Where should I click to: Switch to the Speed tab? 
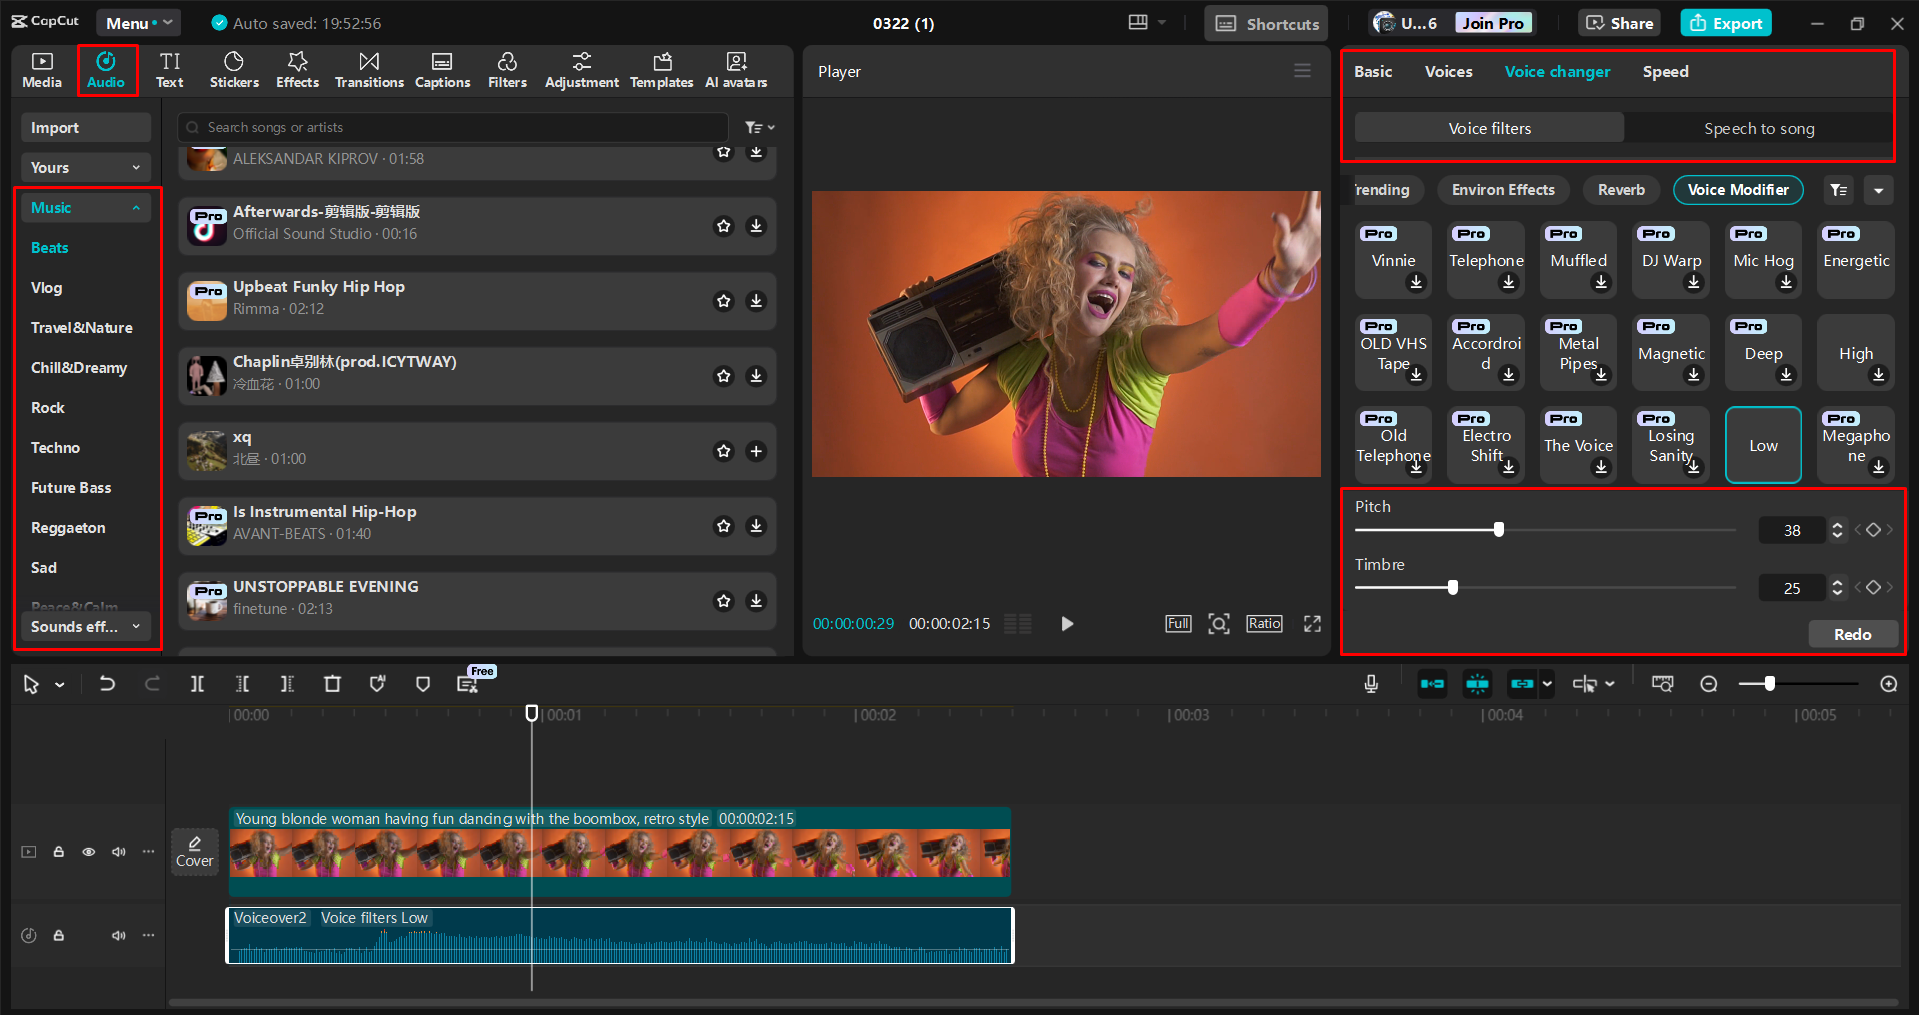pyautogui.click(x=1665, y=72)
